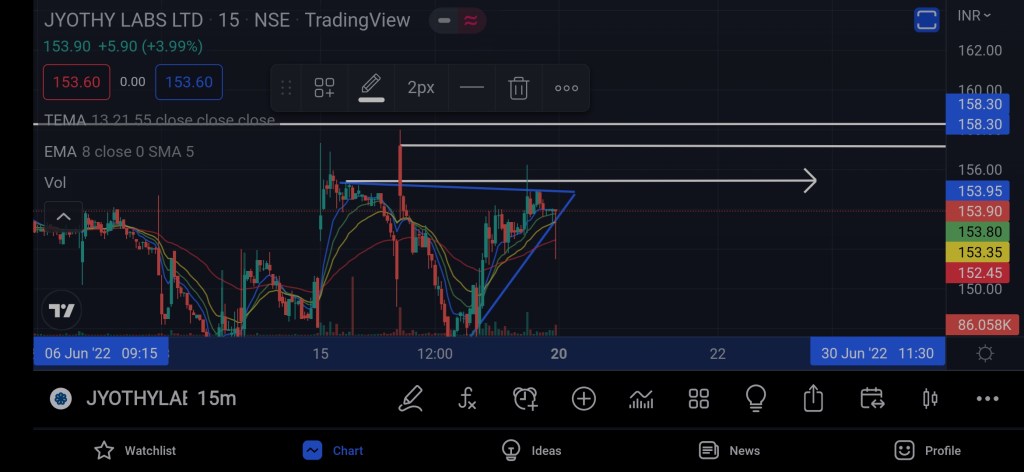Tap the blue 153.60 buy button
Screen dimensions: 1024x472
tap(189, 82)
